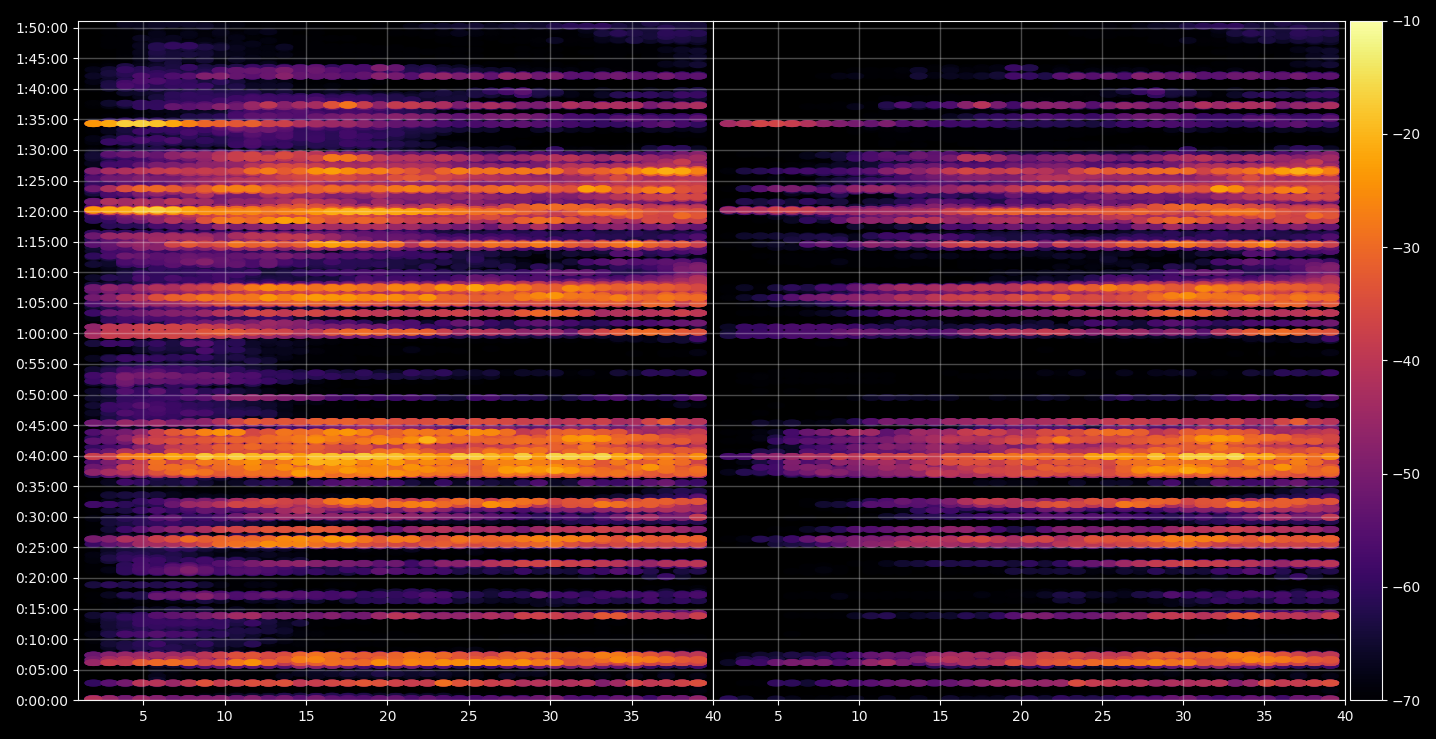Image resolution: width=1436 pixels, height=739 pixels.
Task: Select the −40 colorbar tick label
Action: click(x=1405, y=361)
